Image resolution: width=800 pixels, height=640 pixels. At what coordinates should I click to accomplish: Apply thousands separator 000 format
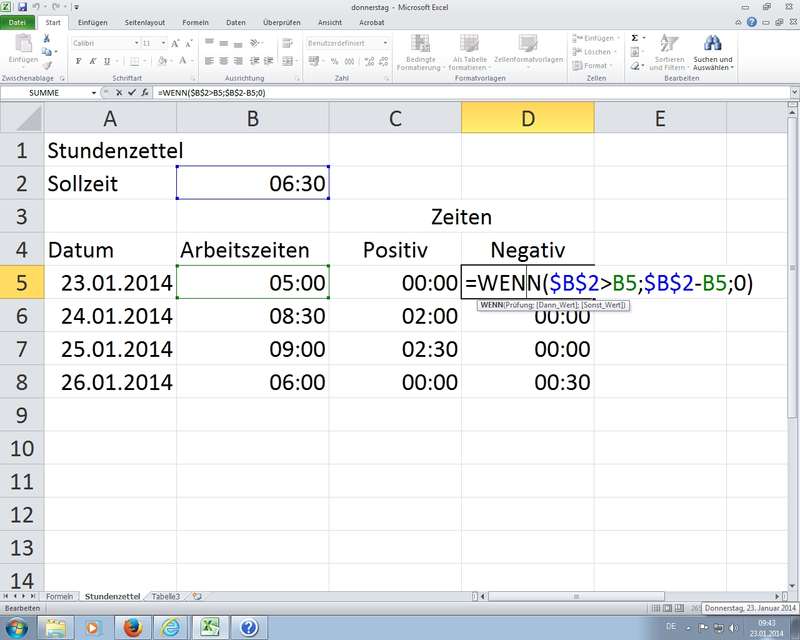(x=349, y=61)
